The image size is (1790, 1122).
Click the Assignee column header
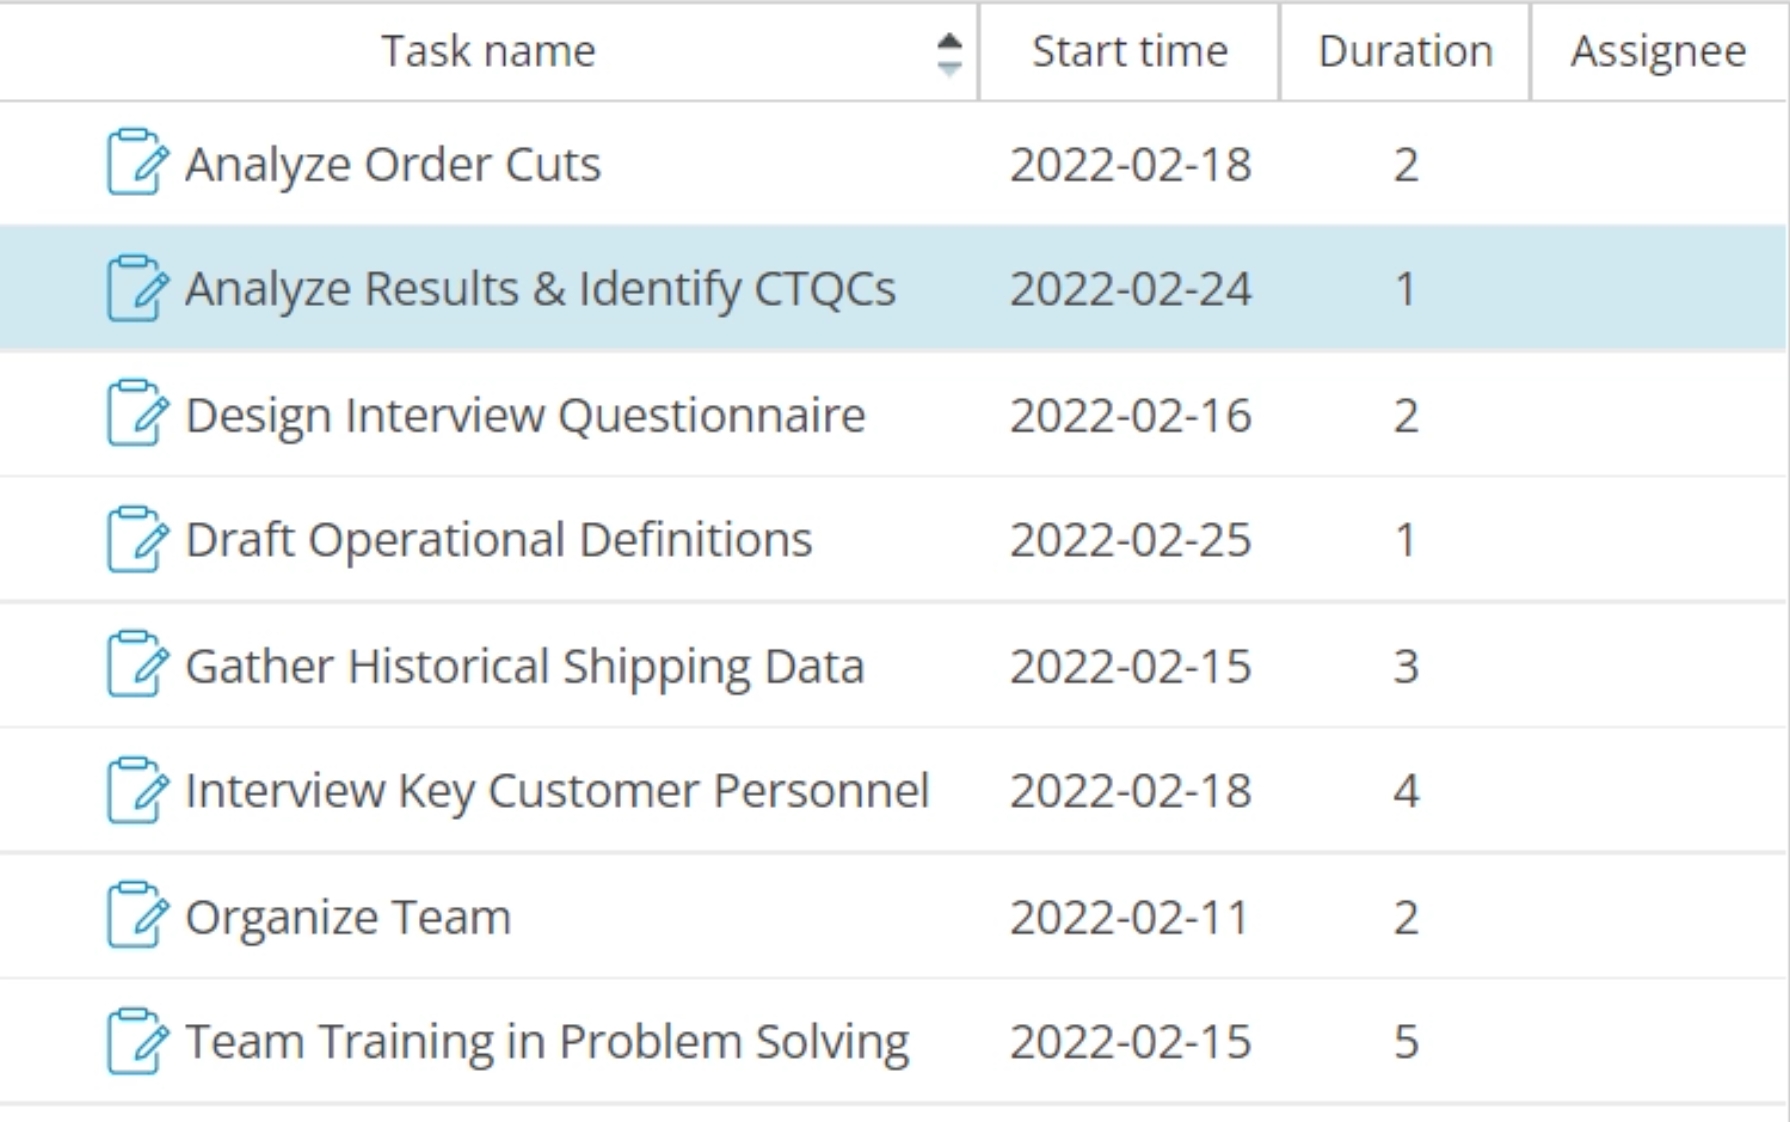pos(1659,51)
